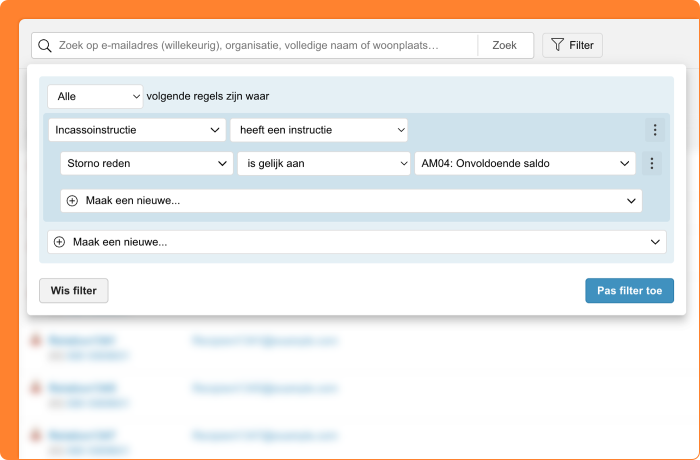Open the Incassoinstructie field dropdown
The image size is (700, 460).
click(x=137, y=130)
